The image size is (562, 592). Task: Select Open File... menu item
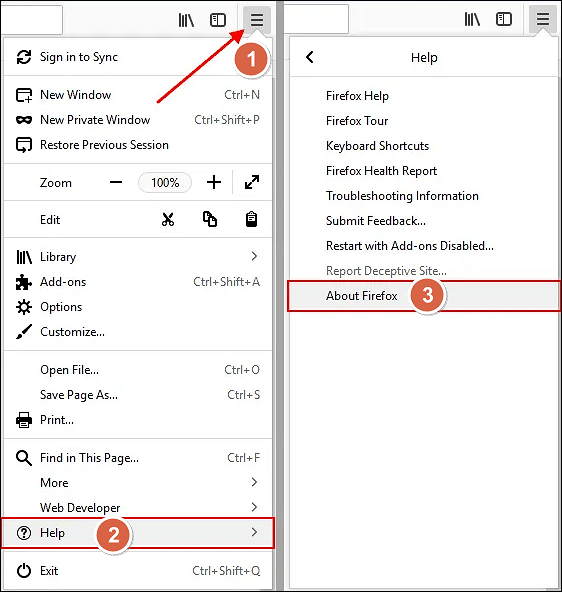(138, 370)
